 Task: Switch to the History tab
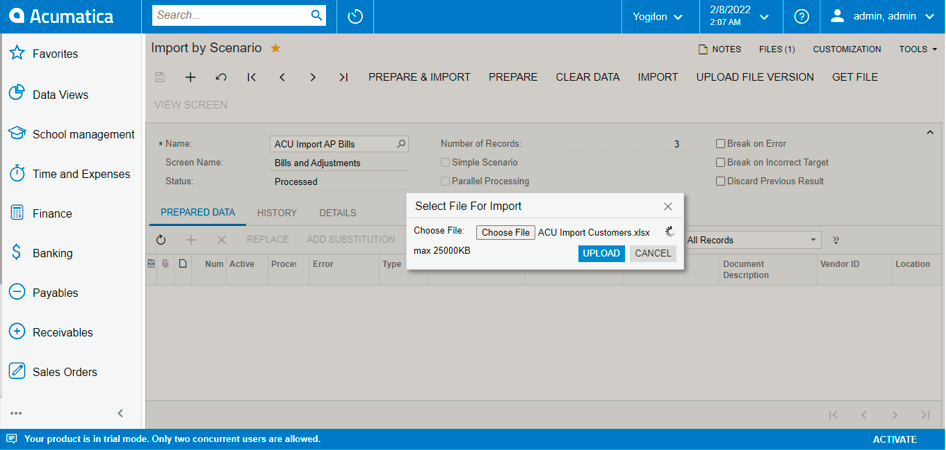click(277, 212)
